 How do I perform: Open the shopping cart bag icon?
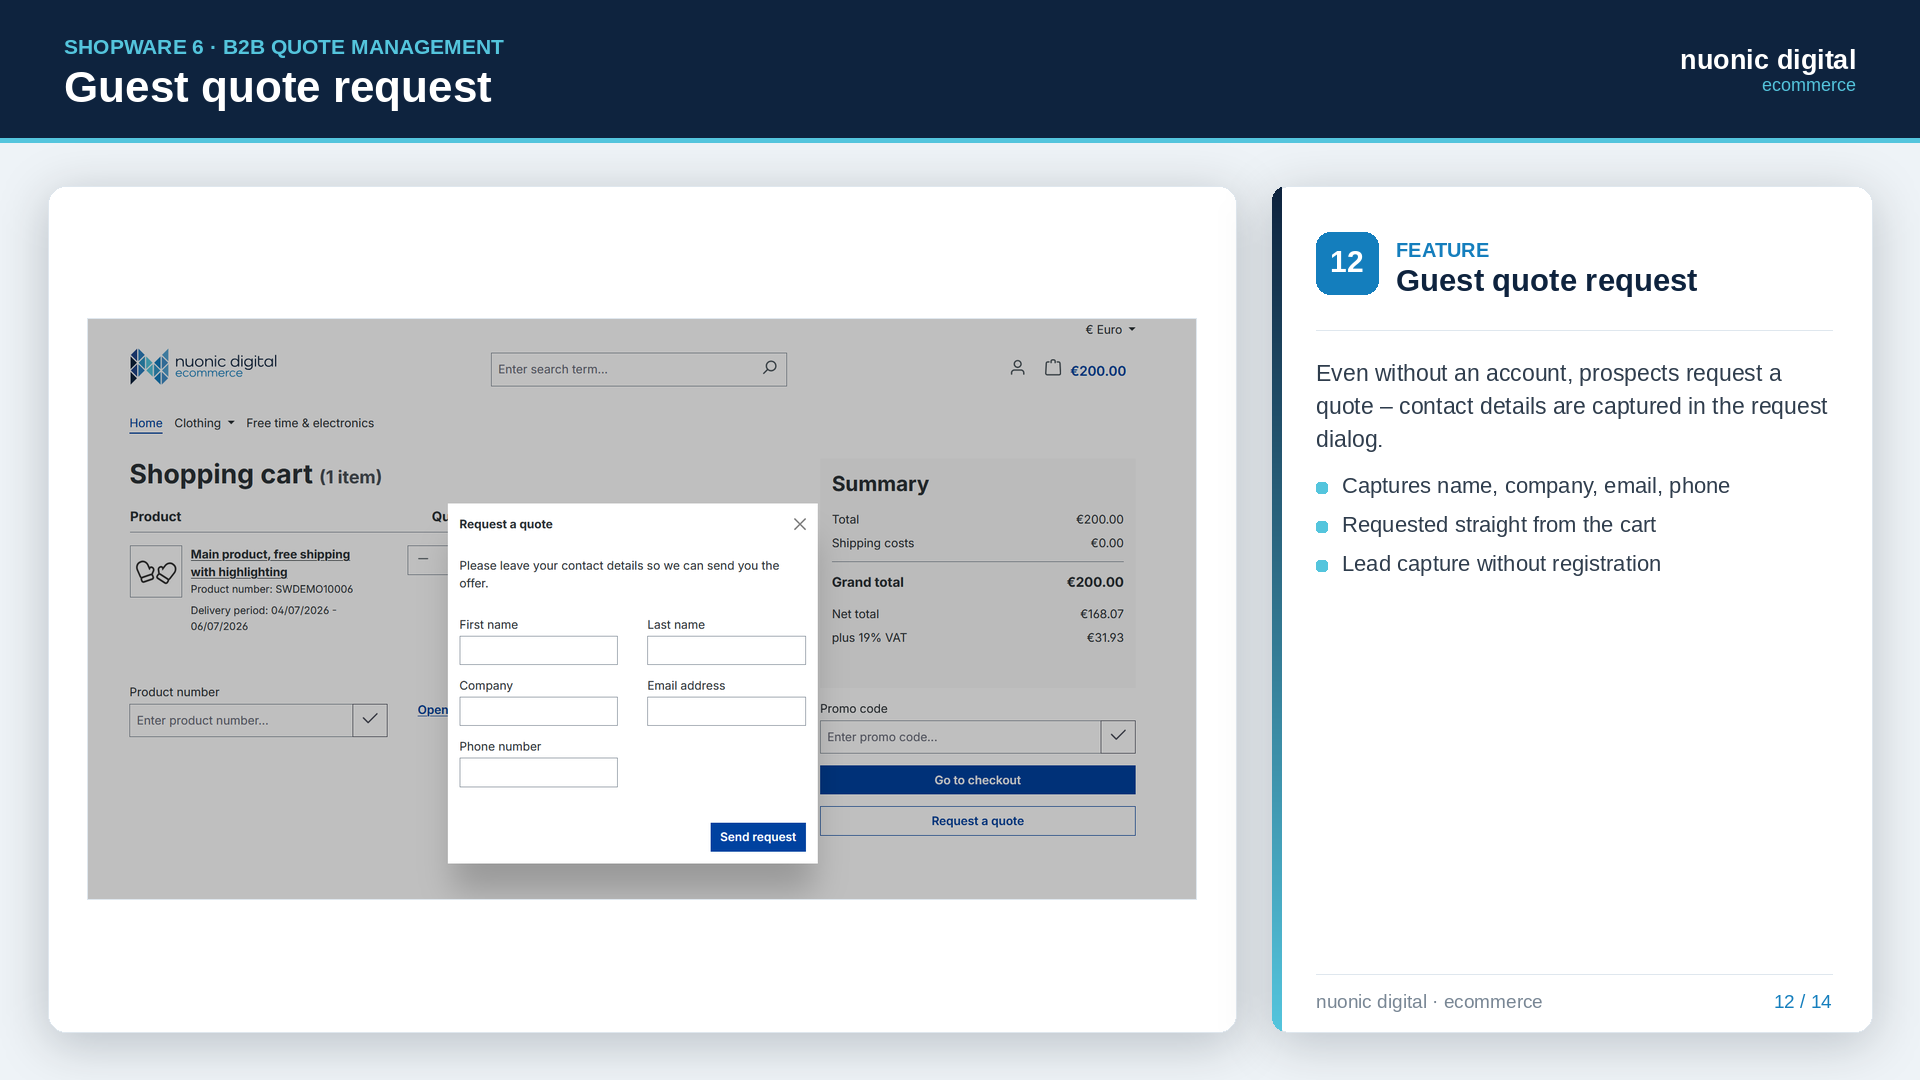tap(1053, 368)
